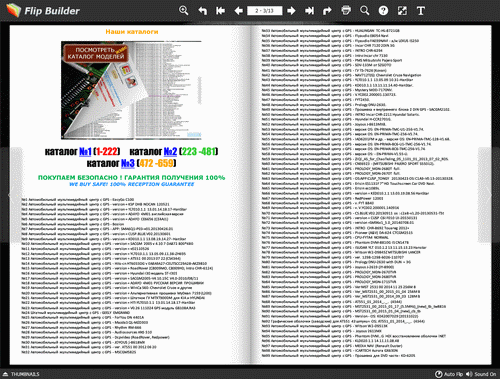This screenshot has height=379, width=500.
Task: Go back with the undo arrow icon
Action: [x=202, y=11]
